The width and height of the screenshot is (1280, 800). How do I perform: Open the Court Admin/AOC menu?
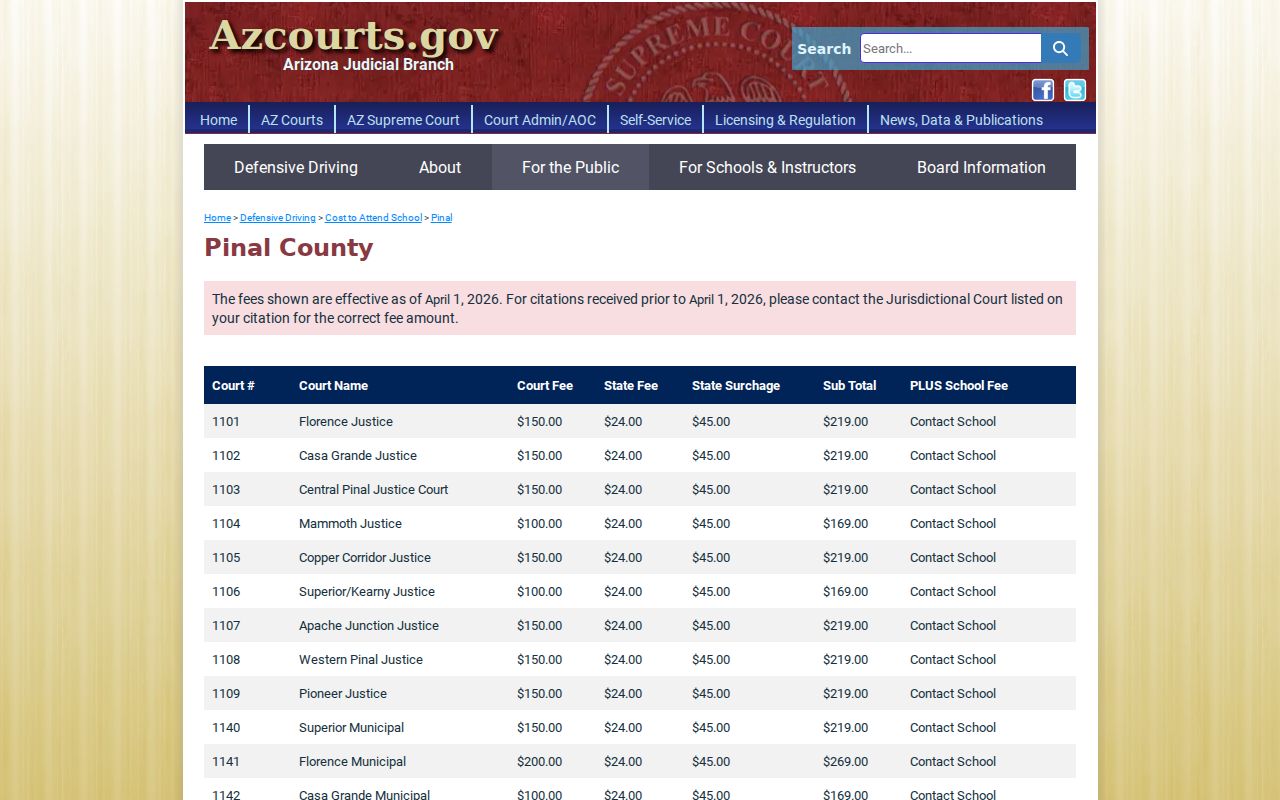540,120
